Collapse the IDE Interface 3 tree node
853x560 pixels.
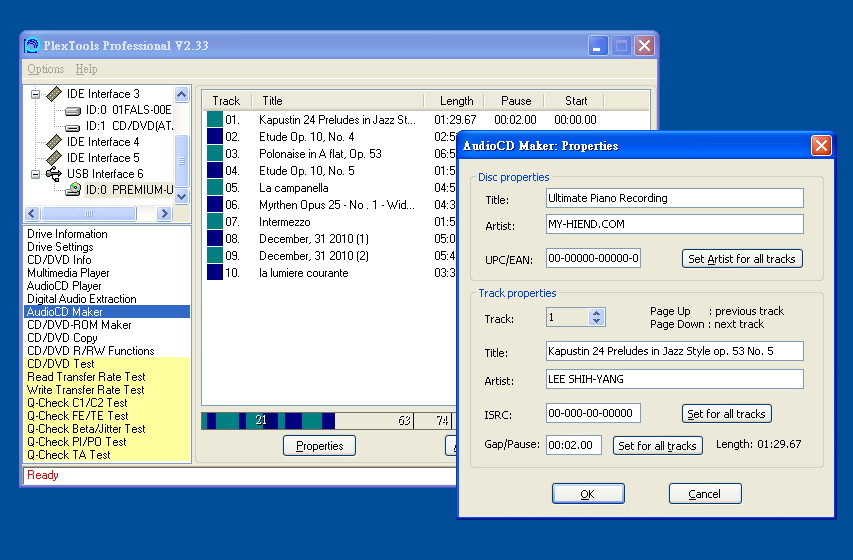pos(35,94)
